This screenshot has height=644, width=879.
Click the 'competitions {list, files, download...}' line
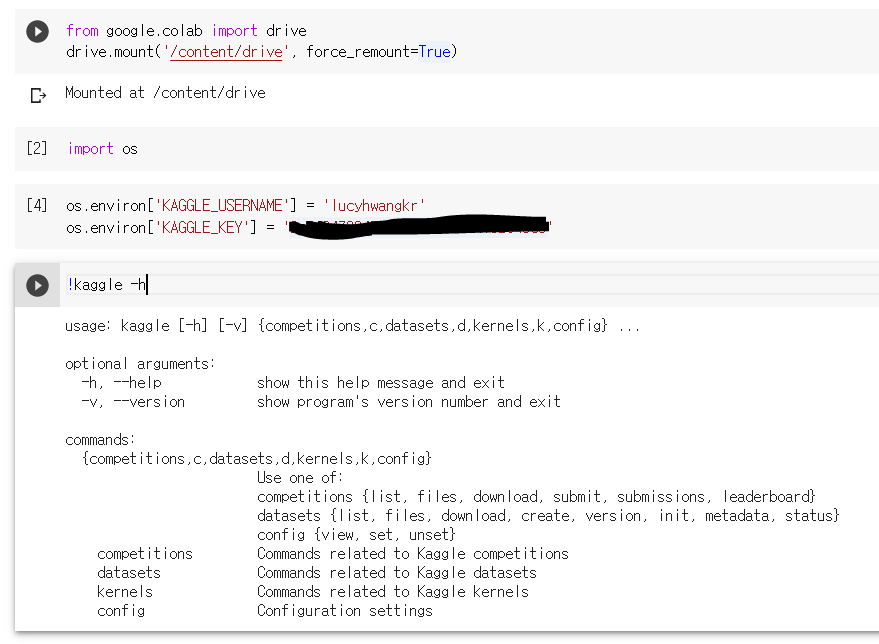[536, 497]
